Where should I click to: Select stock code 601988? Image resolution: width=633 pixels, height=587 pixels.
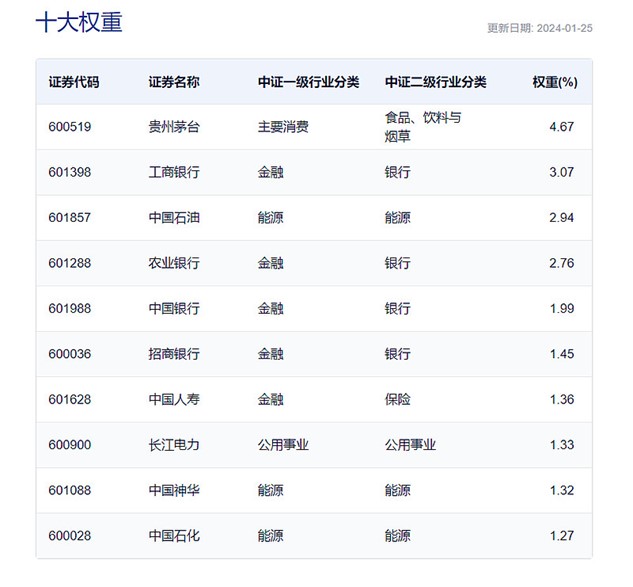coord(70,308)
